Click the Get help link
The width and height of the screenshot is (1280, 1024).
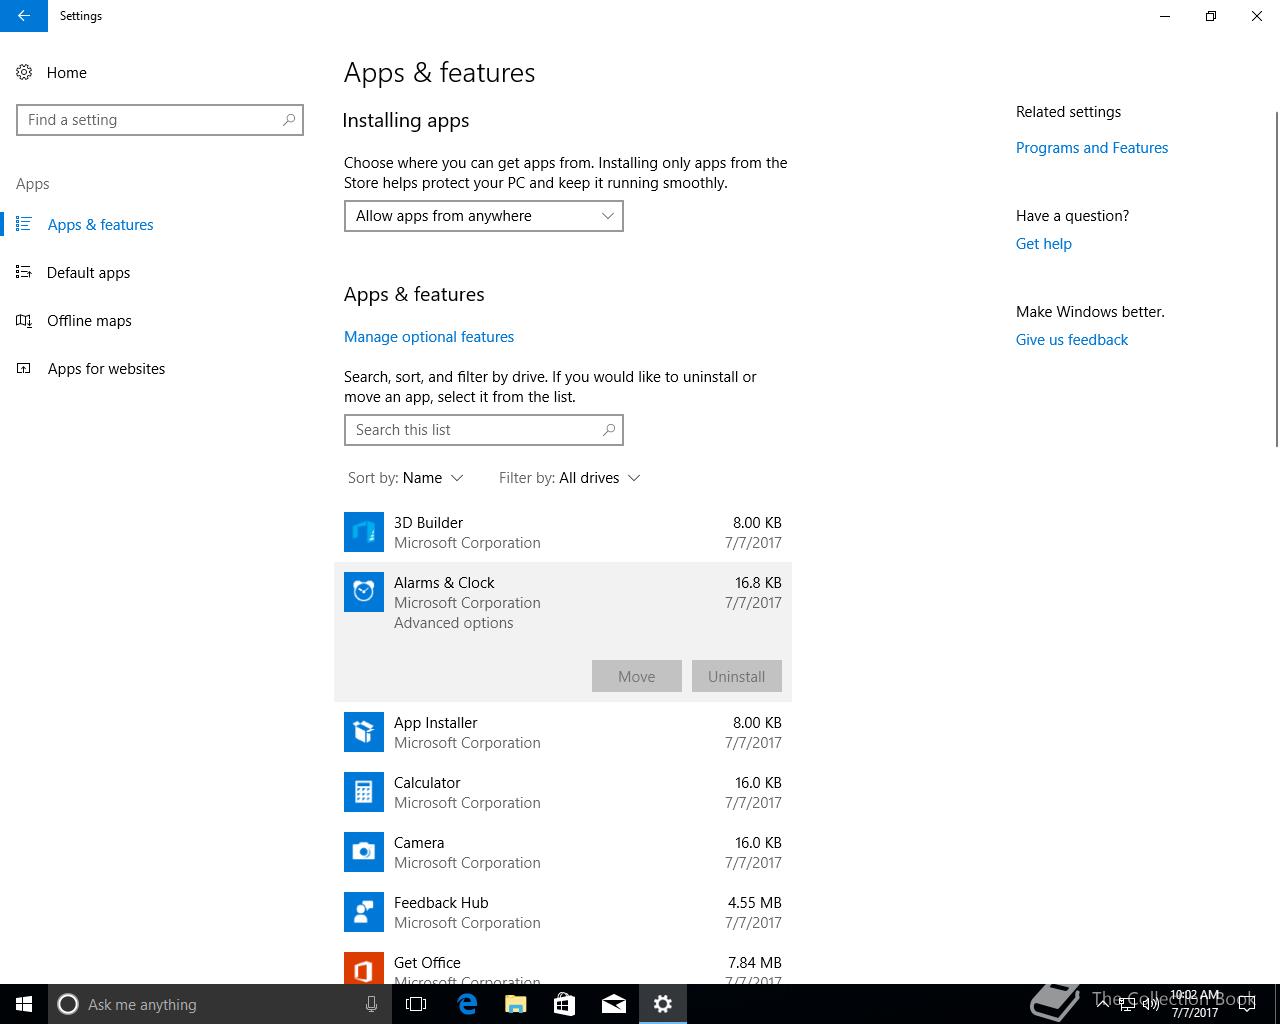[x=1044, y=244]
